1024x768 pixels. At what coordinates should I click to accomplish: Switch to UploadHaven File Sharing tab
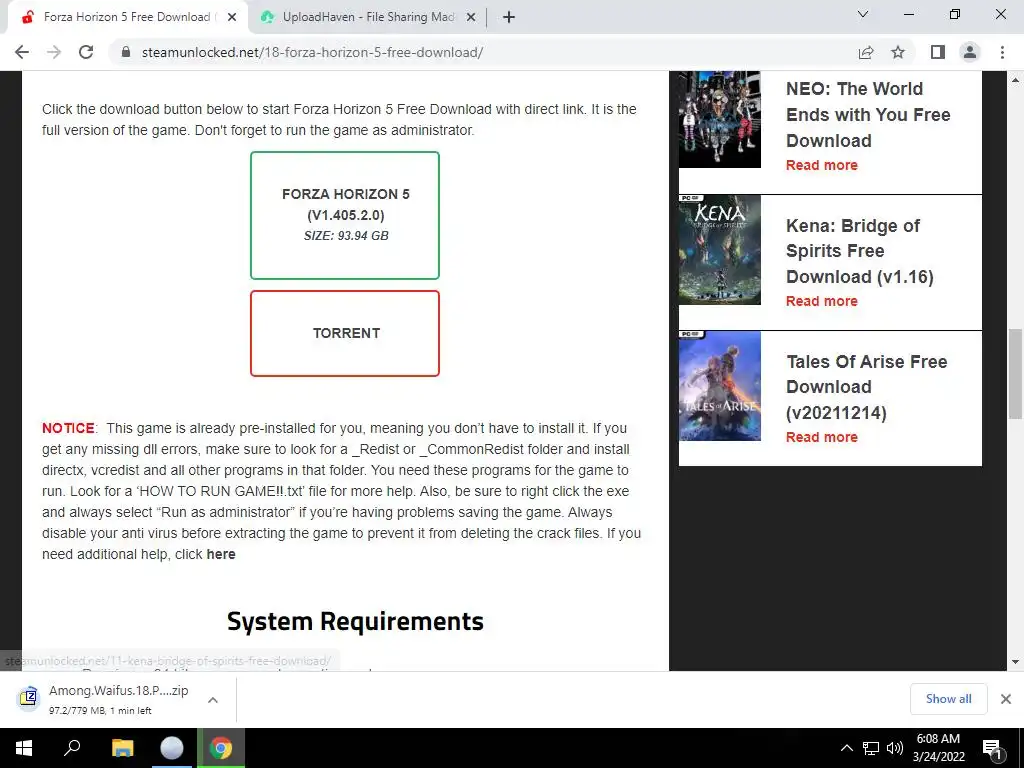(367, 17)
